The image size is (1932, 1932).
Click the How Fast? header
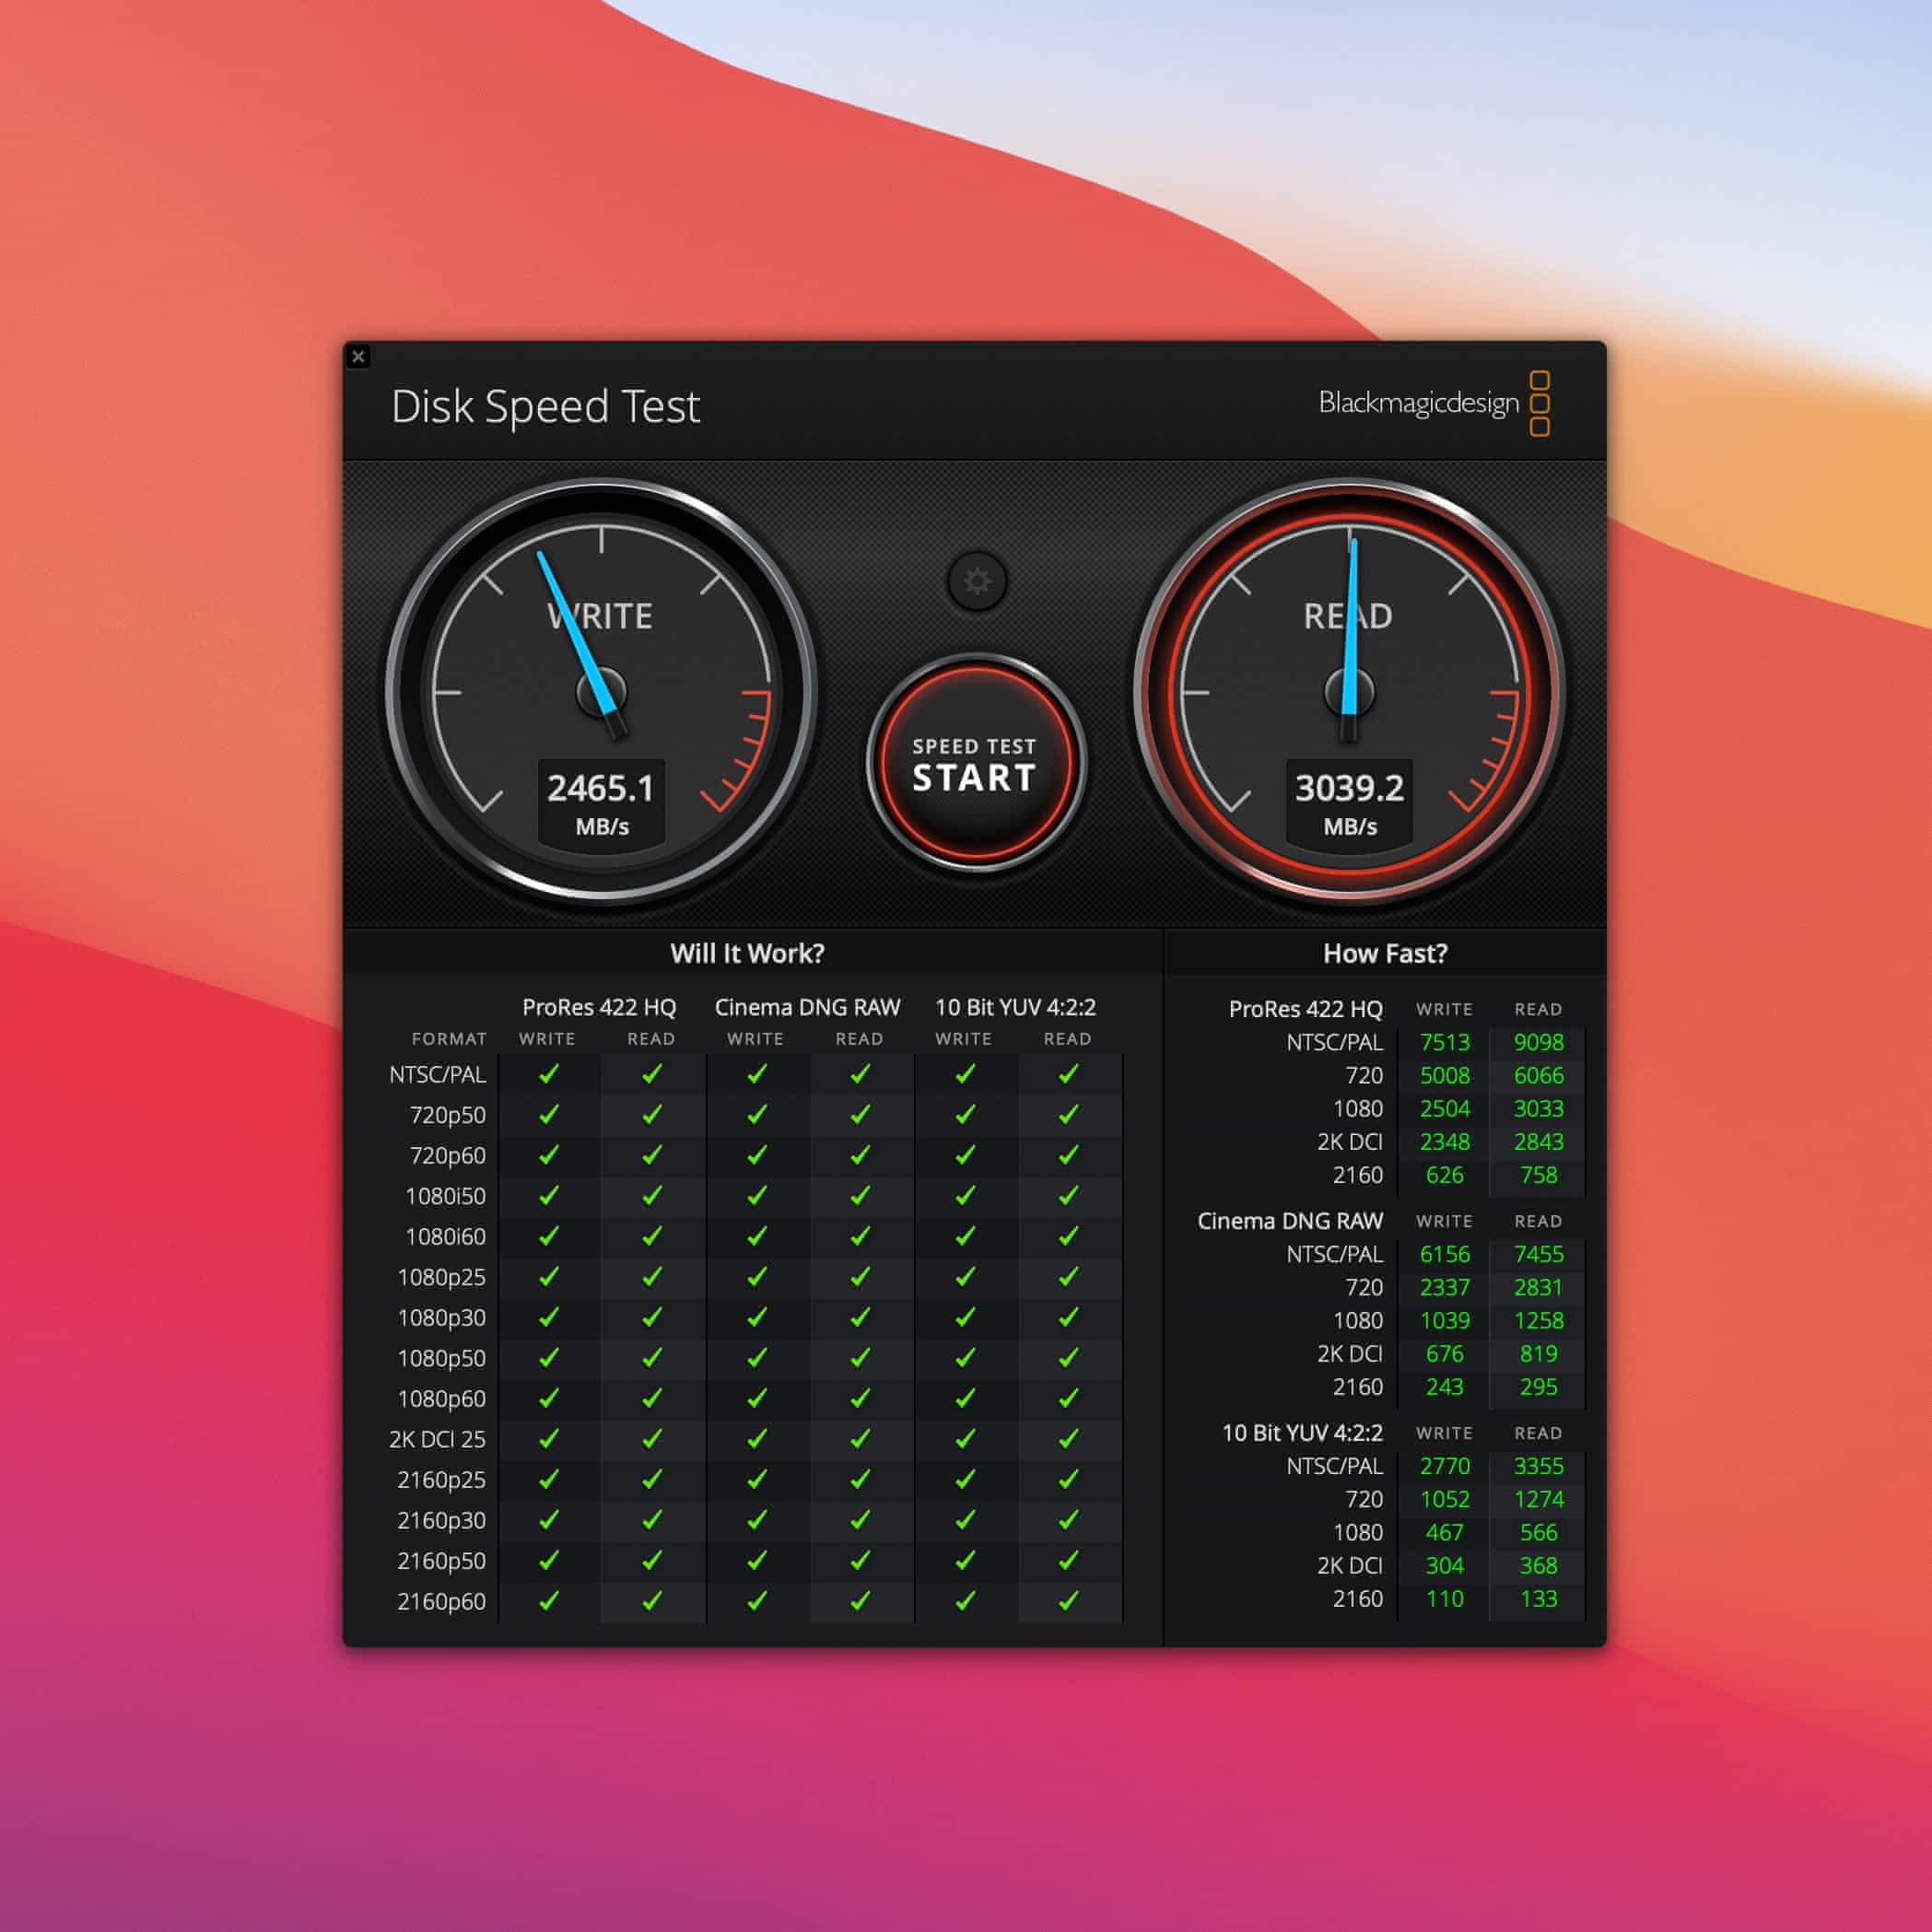[1384, 953]
